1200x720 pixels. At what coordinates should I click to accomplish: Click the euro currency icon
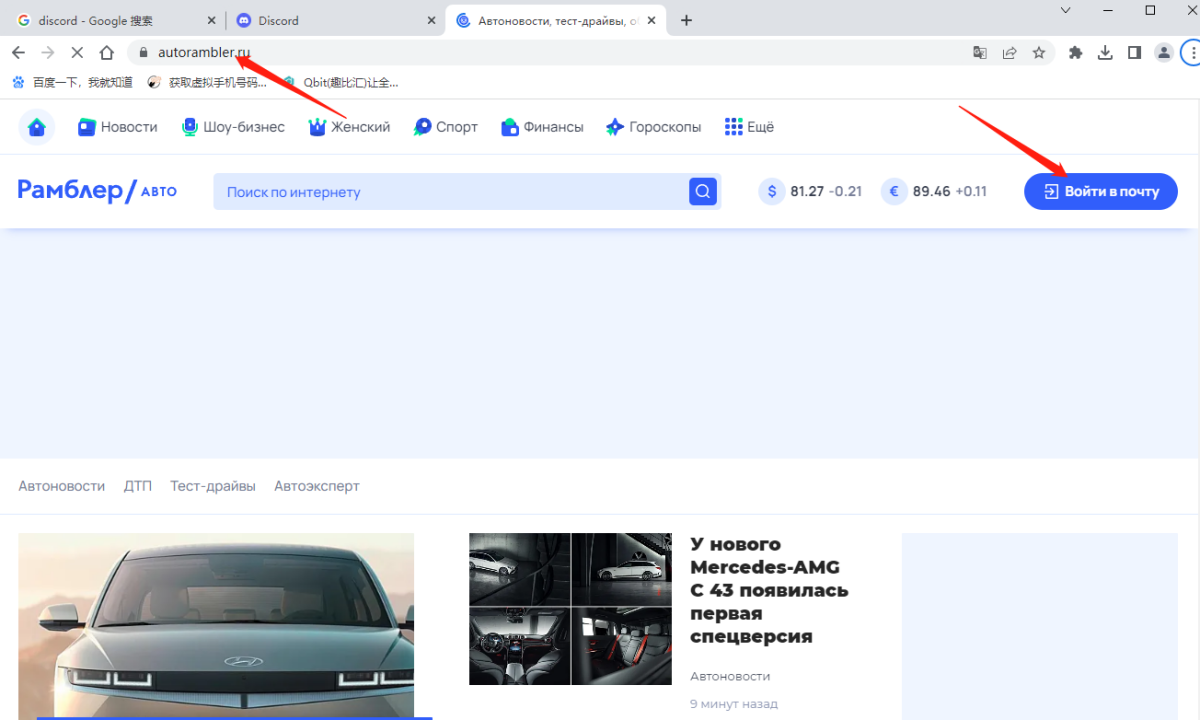coord(894,191)
